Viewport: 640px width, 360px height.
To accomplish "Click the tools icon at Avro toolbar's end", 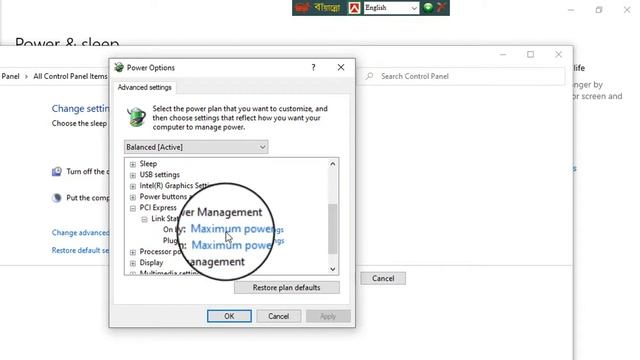I will coord(441,7).
